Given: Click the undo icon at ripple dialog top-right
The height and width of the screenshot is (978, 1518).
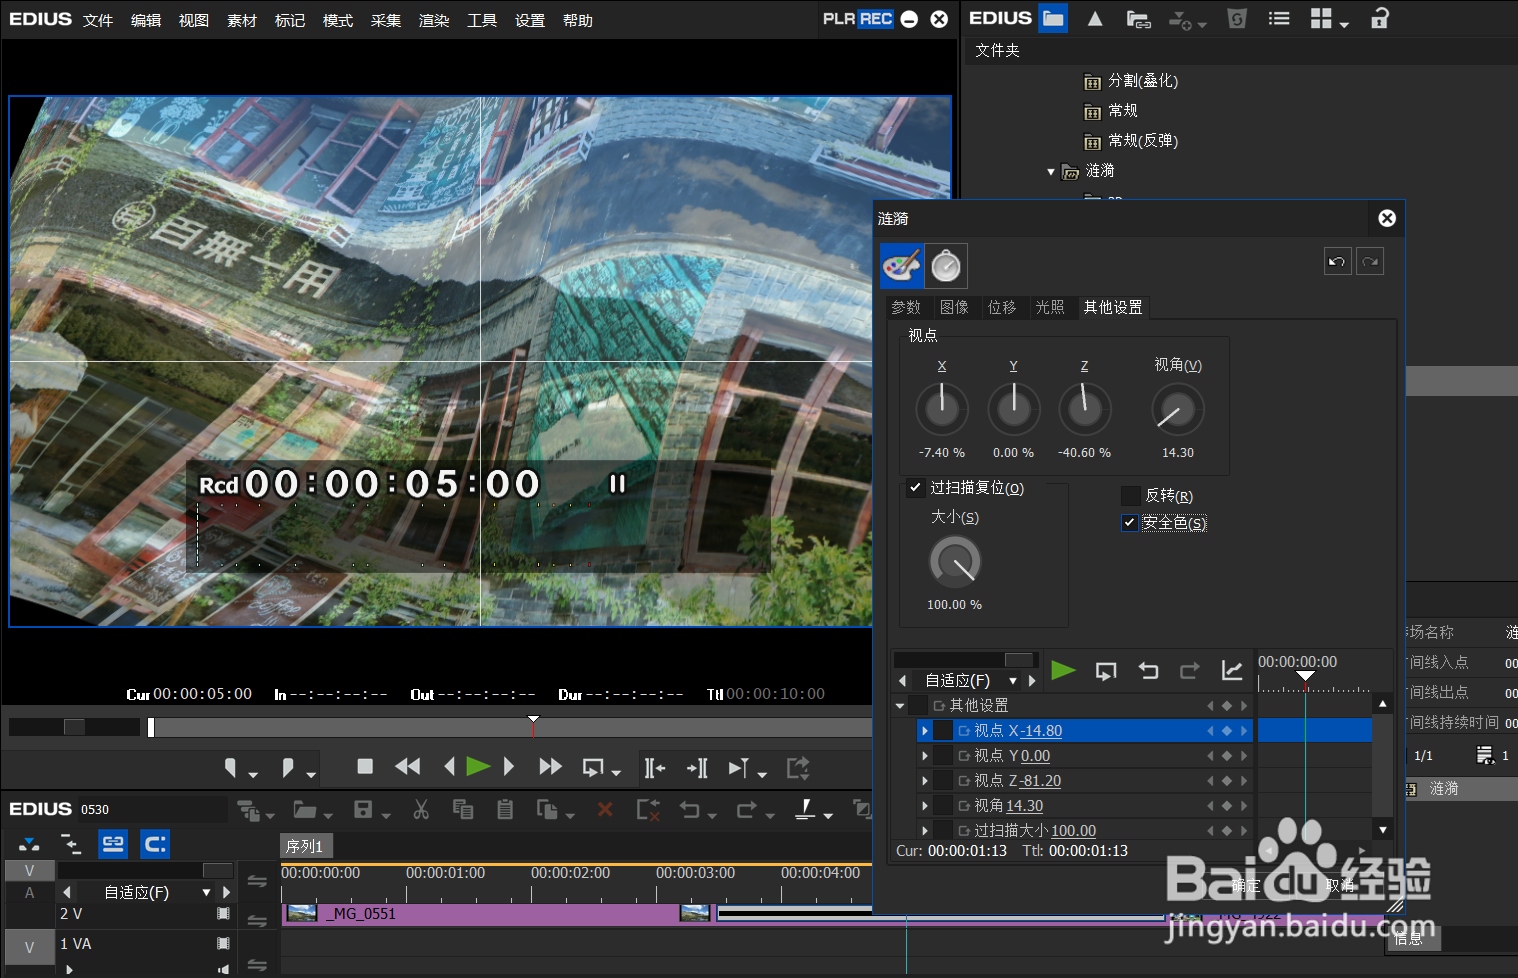Looking at the screenshot, I should click(1337, 262).
